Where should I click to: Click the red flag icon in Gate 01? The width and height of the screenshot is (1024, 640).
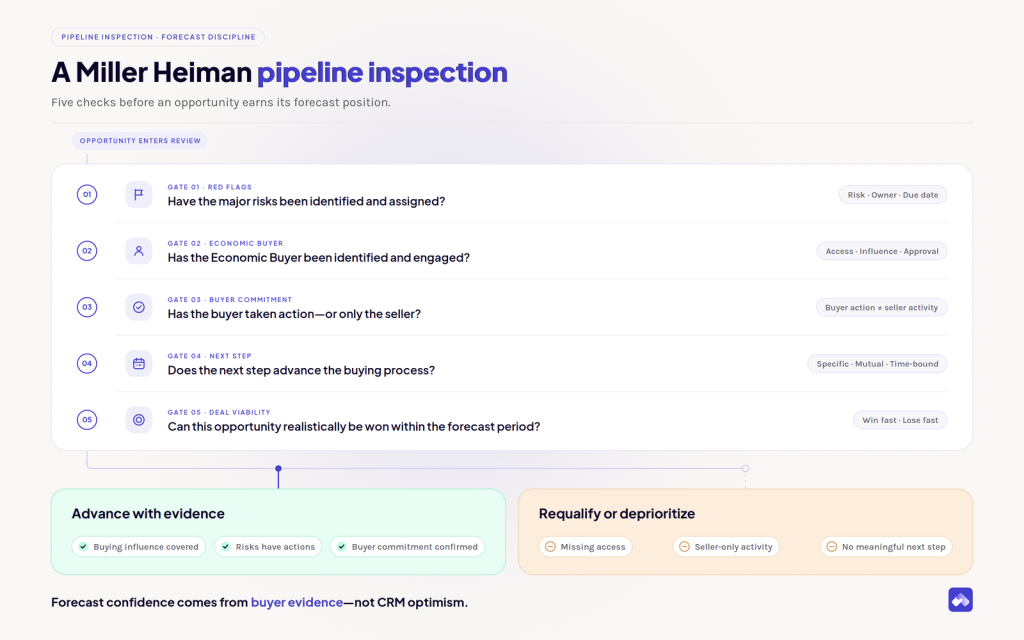(x=138, y=195)
